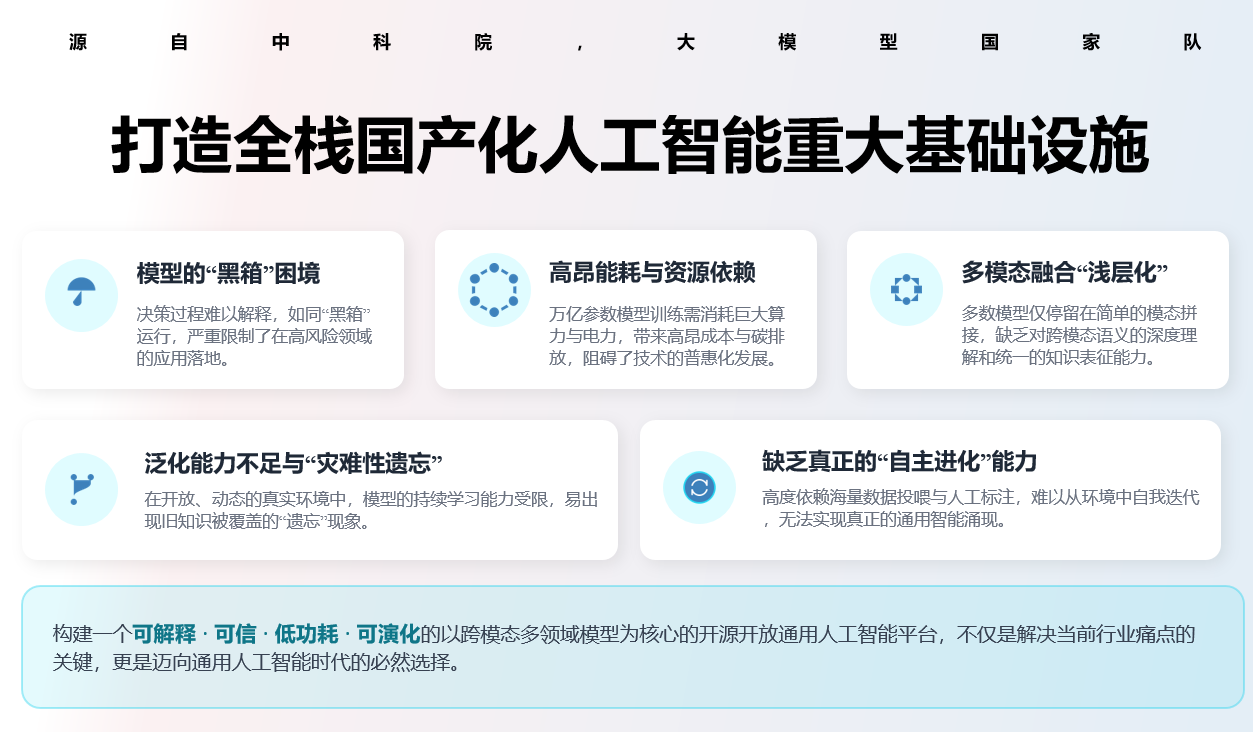Click the description starting 多数模型仅停留

click(x=1079, y=335)
